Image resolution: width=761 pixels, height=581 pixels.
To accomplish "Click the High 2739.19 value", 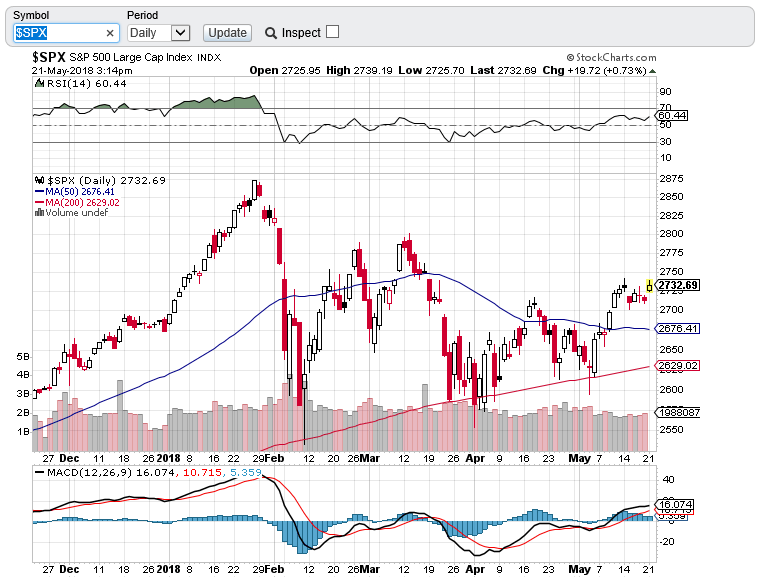I will (x=359, y=70).
